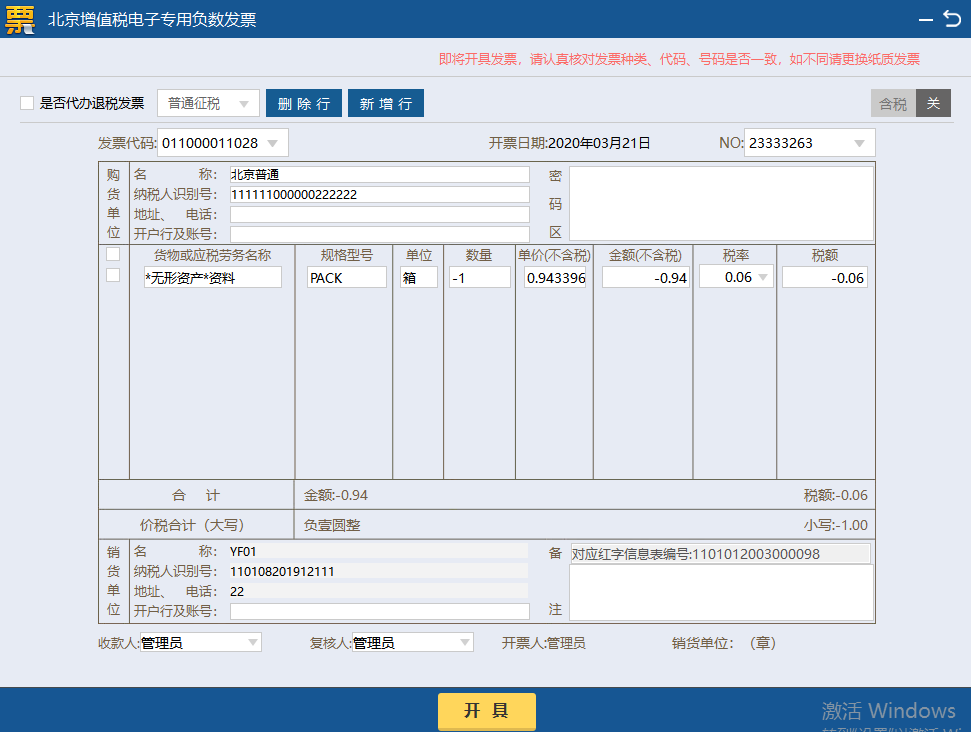Expand the 复核人 reviewer dropdown
The height and width of the screenshot is (732, 971).
tap(462, 642)
